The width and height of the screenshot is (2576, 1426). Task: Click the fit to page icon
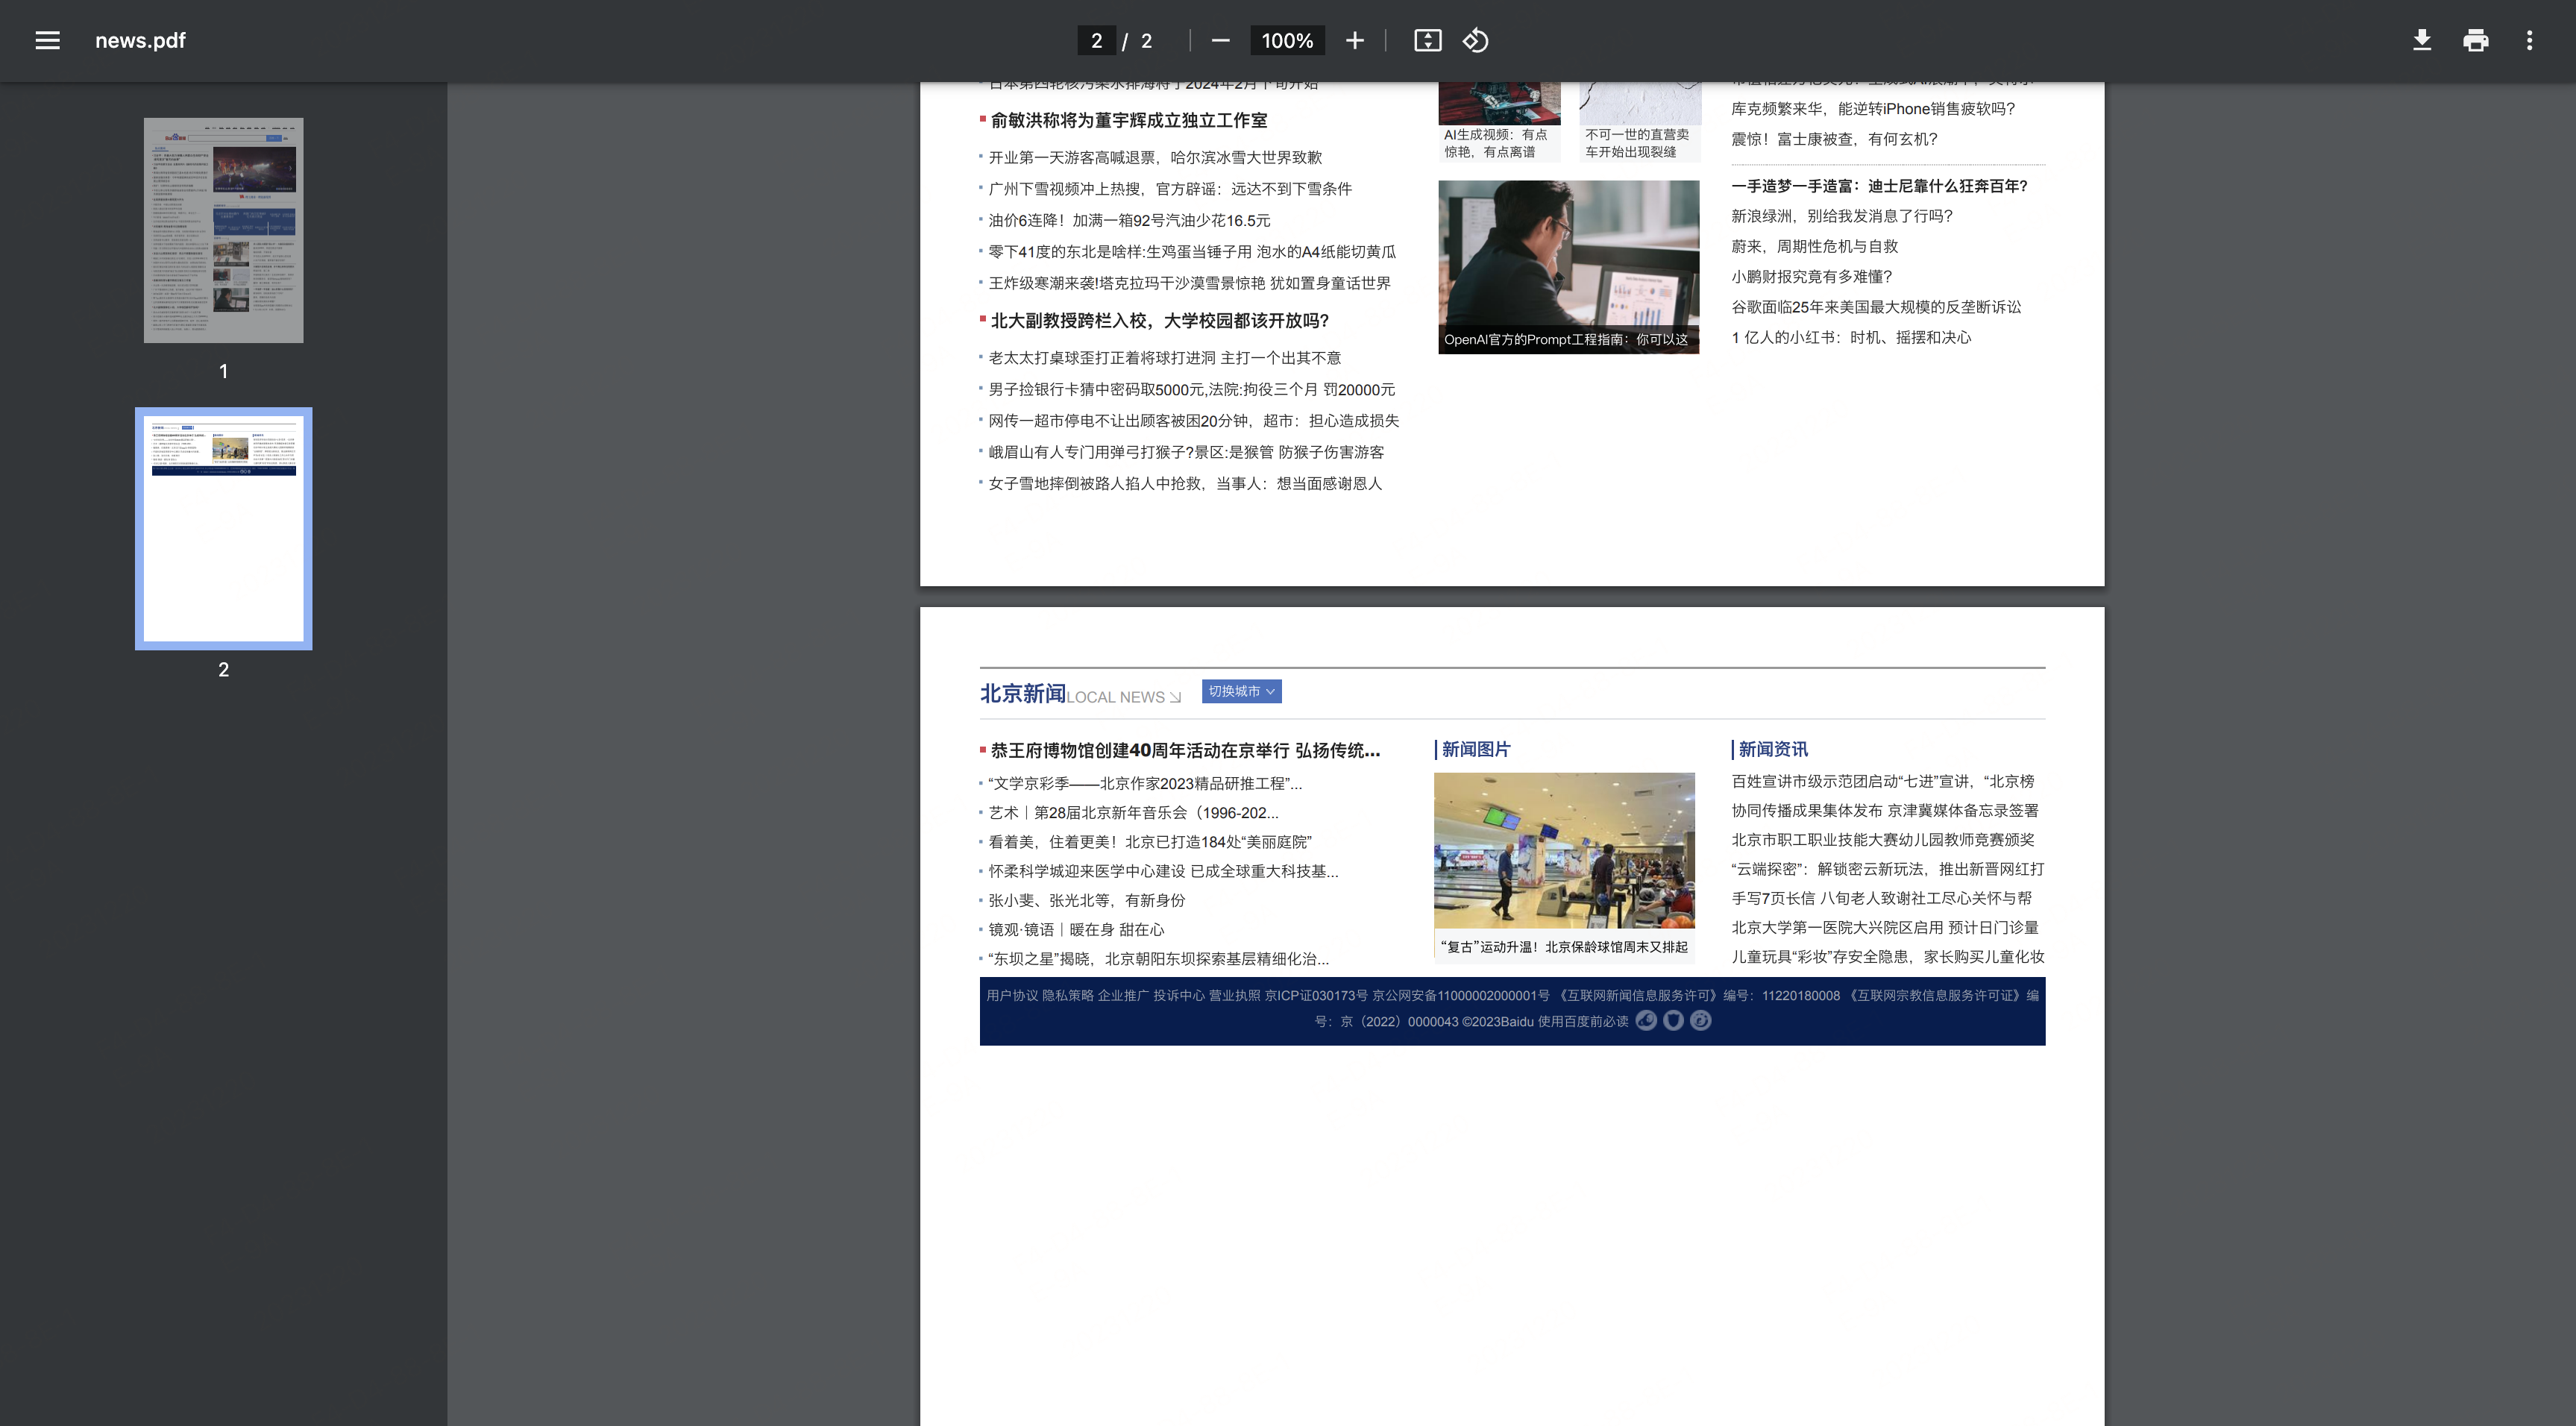pos(1427,40)
